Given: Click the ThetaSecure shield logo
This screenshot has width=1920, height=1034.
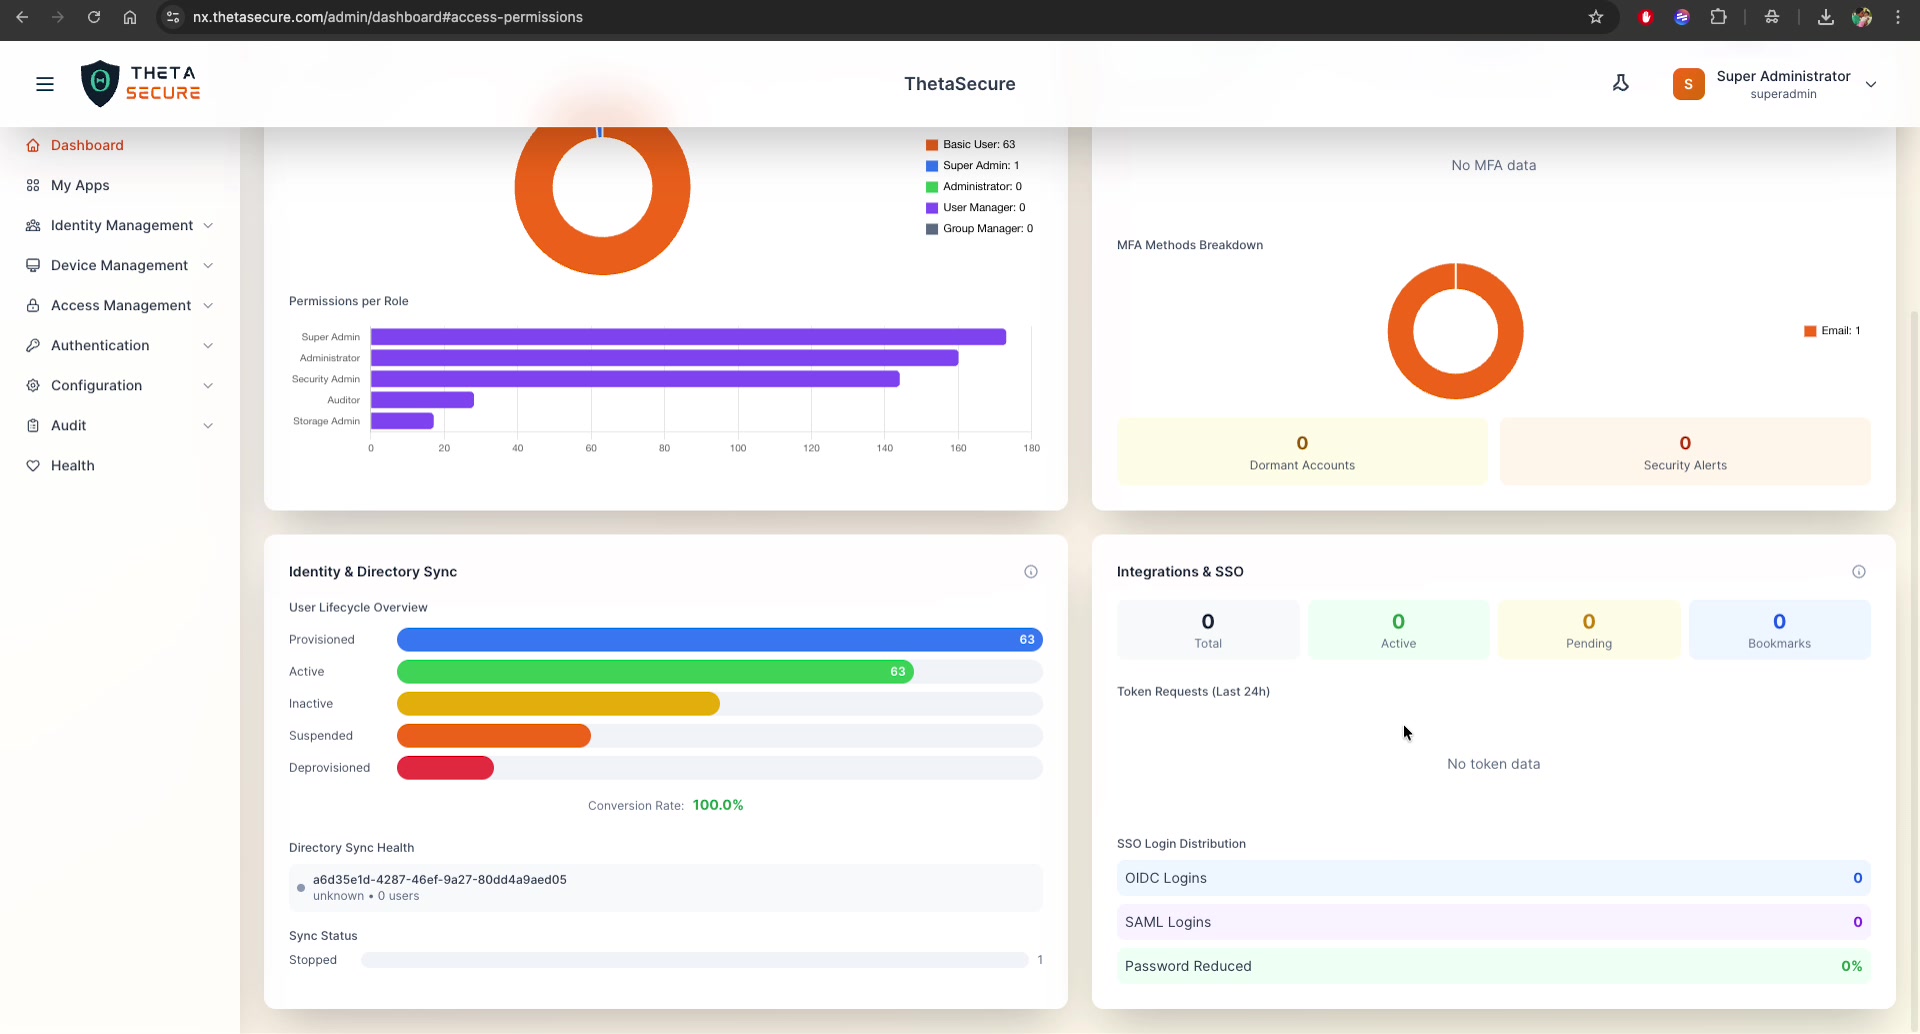Looking at the screenshot, I should pyautogui.click(x=100, y=84).
